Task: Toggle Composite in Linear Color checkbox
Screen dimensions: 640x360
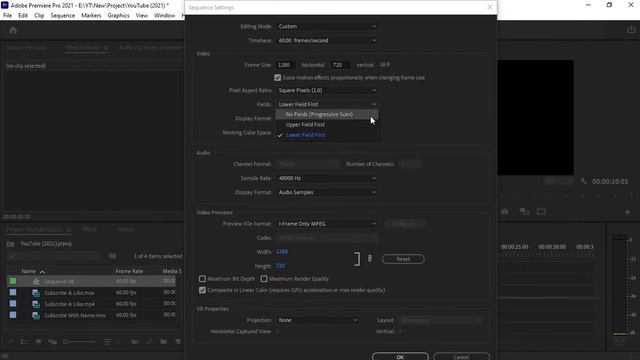Action: coord(202,290)
